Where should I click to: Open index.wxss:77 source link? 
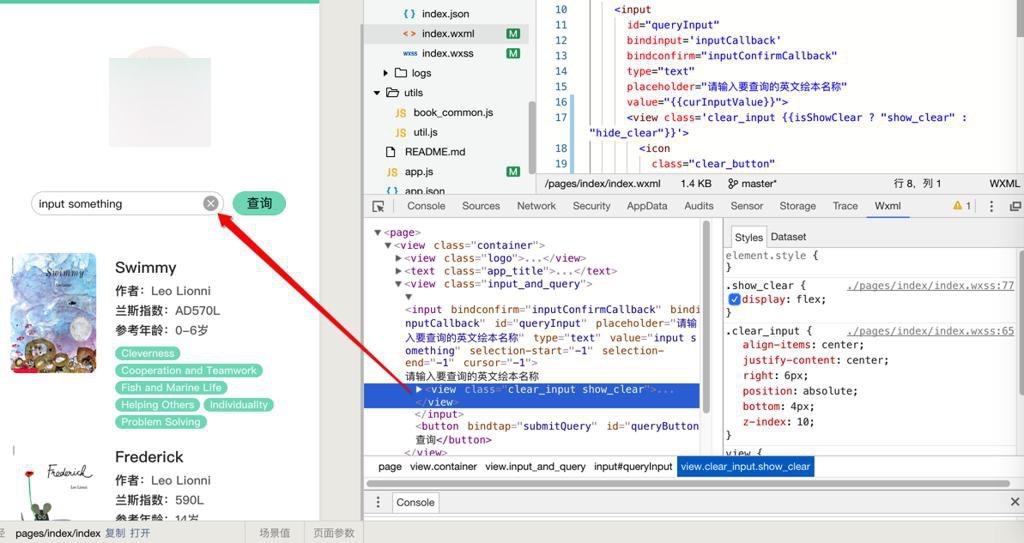point(930,286)
